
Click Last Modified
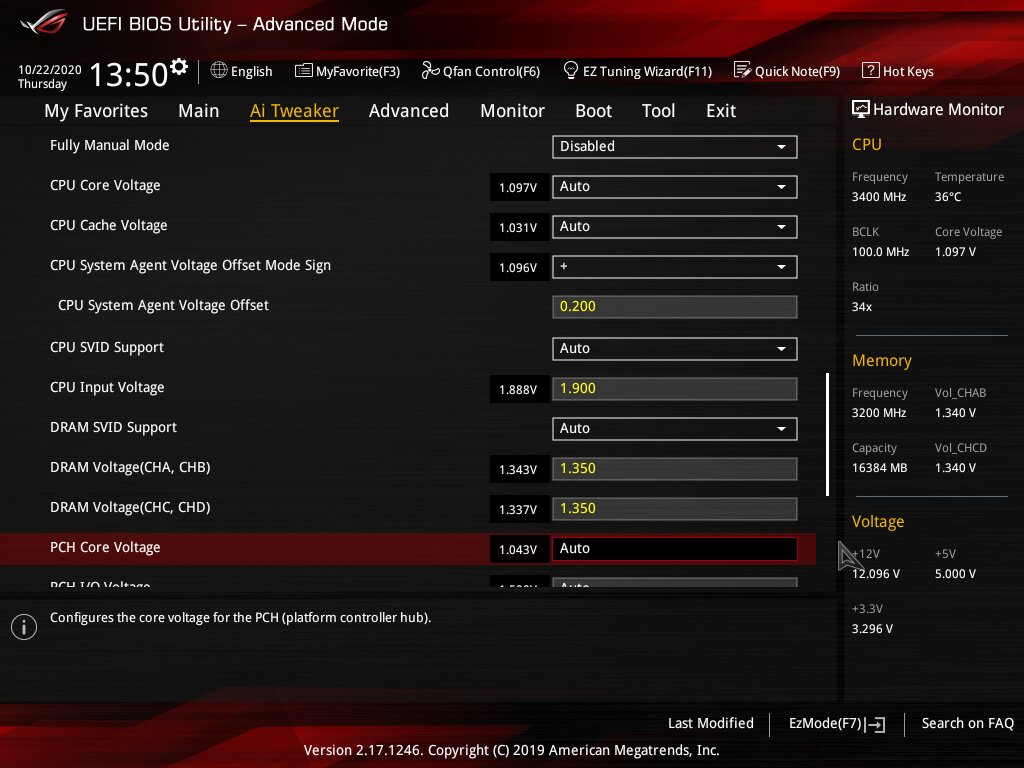coord(711,723)
